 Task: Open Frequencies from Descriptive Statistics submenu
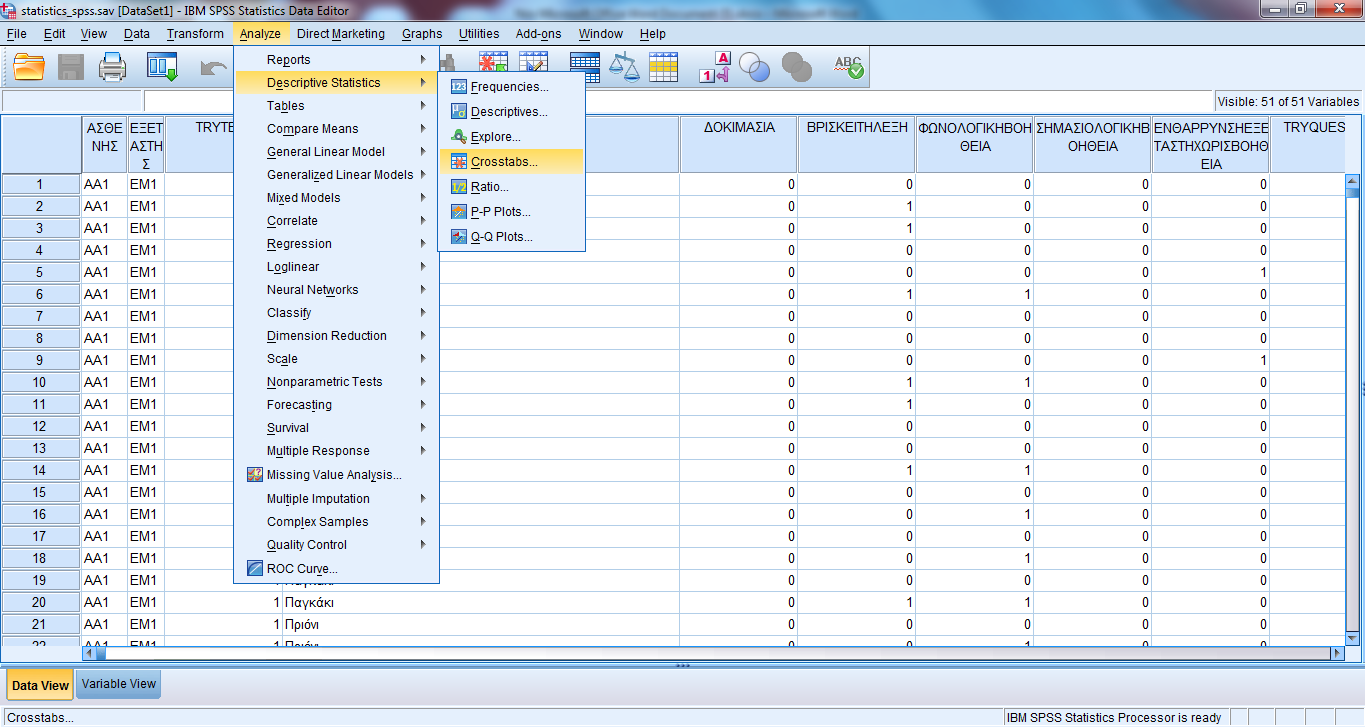click(x=511, y=87)
